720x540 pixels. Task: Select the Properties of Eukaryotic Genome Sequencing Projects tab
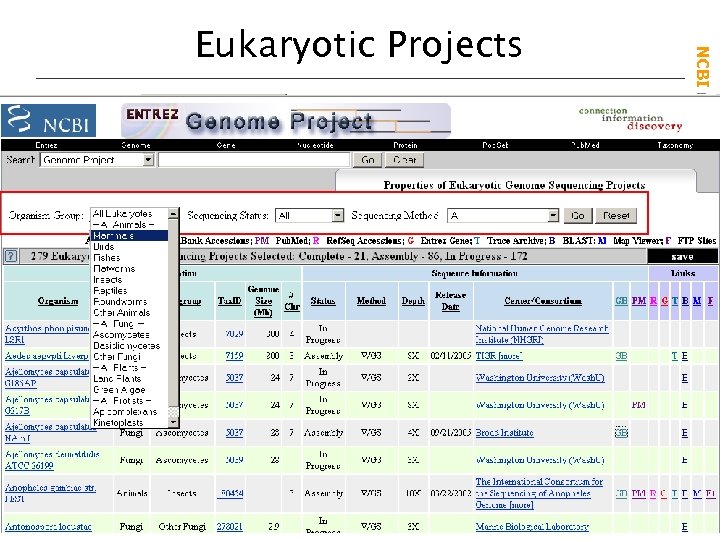[x=514, y=185]
